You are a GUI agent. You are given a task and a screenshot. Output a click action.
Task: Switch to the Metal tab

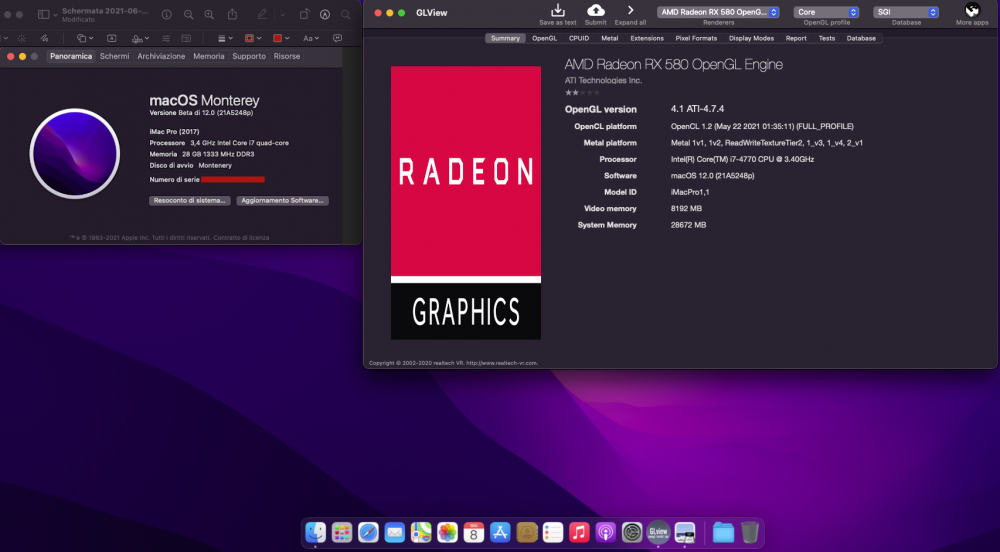610,38
